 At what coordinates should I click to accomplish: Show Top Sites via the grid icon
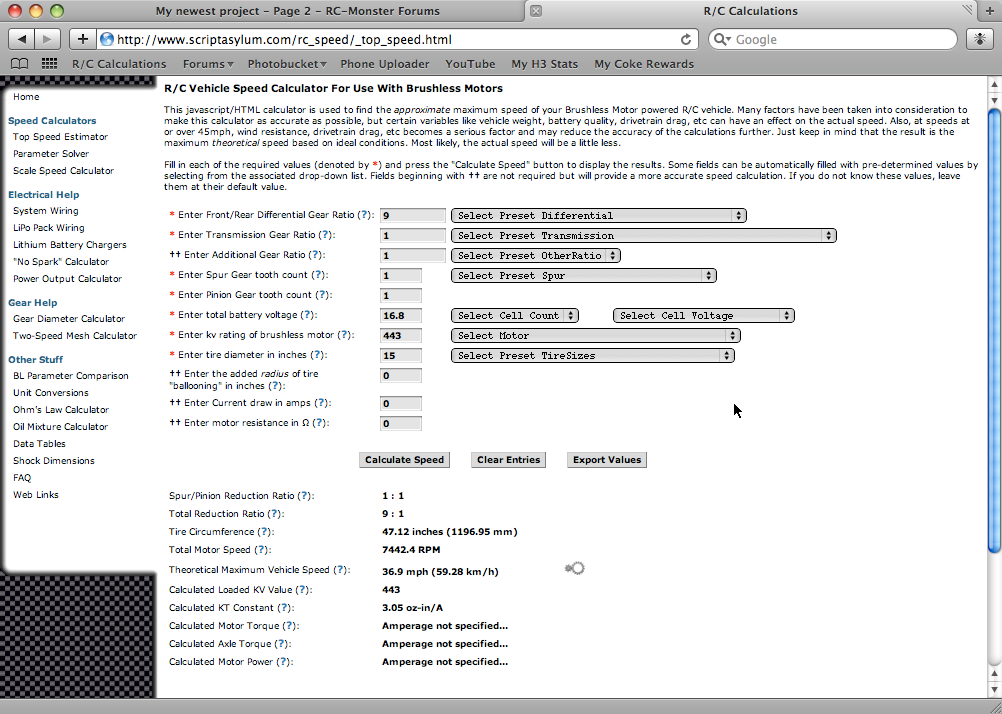pos(49,64)
